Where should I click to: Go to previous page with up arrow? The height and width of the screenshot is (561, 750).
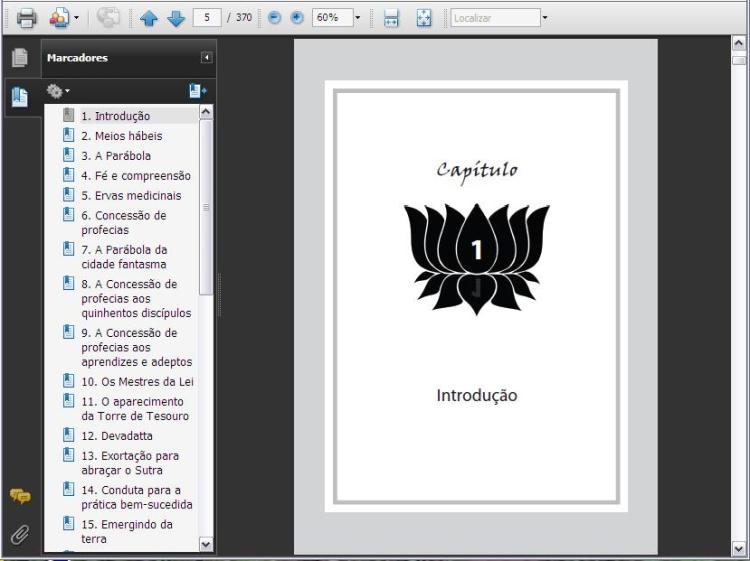coord(149,18)
